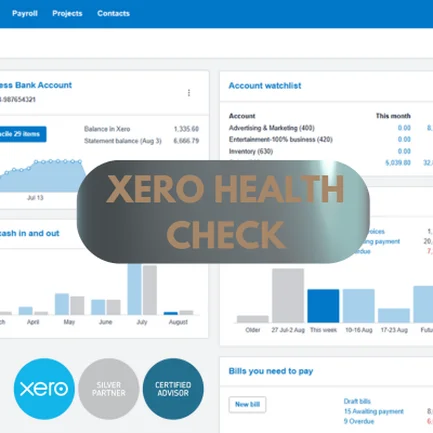Click the 5,039.80 this month value
Viewport: 433px width, 433px height.
click(x=398, y=163)
